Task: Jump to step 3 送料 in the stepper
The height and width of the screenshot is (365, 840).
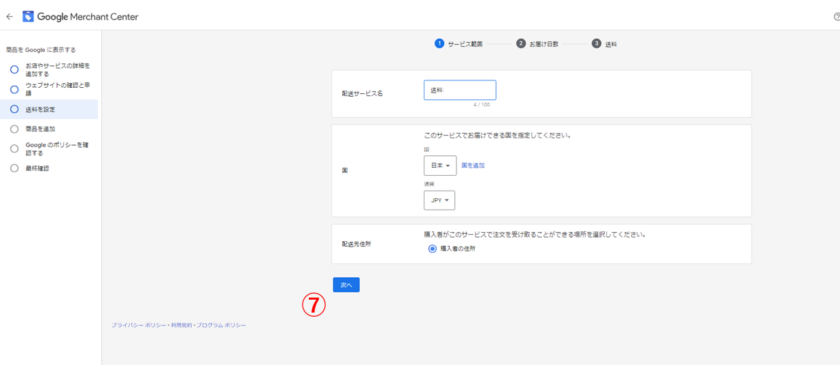Action: pos(604,44)
